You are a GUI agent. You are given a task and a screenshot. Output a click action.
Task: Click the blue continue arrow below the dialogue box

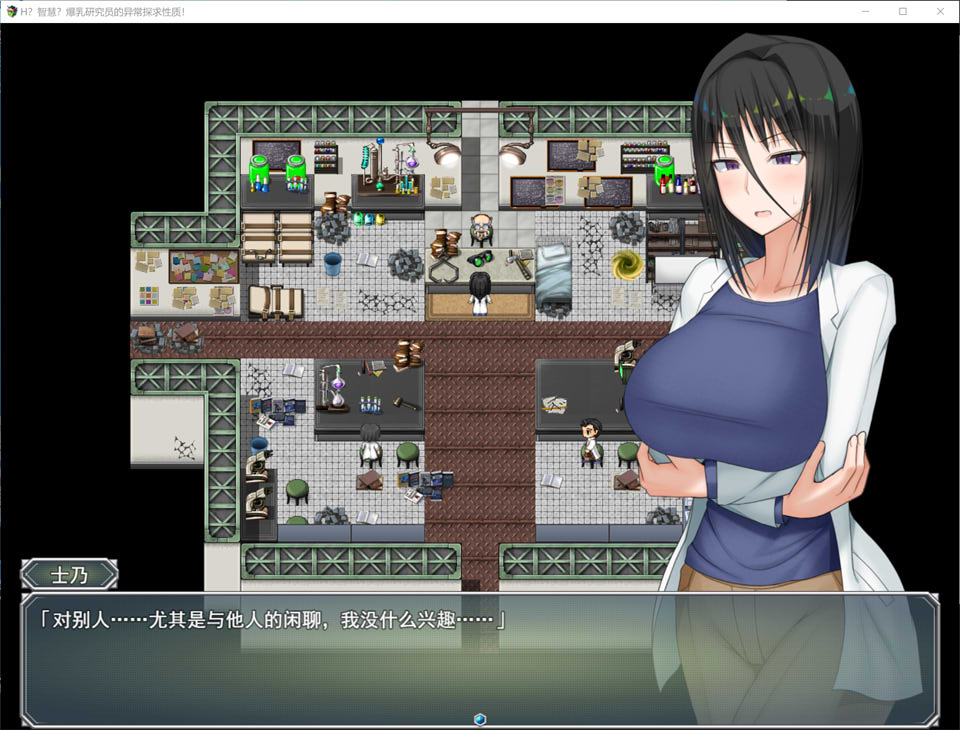[x=480, y=717]
